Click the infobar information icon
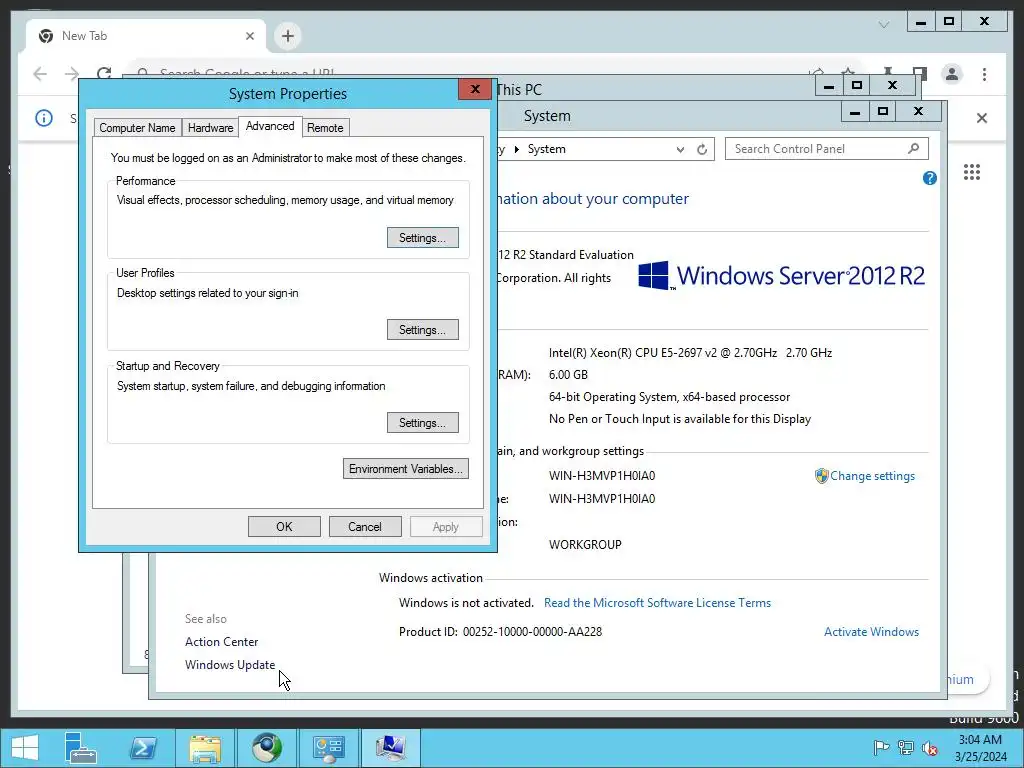Viewport: 1024px width, 768px height. point(44,118)
